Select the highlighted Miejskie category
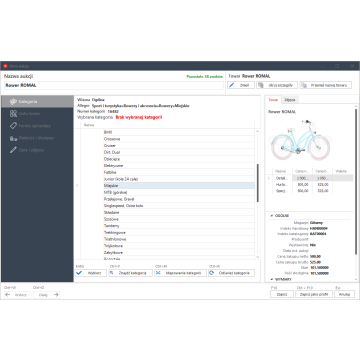The width and height of the screenshot is (360, 360). pos(179,186)
